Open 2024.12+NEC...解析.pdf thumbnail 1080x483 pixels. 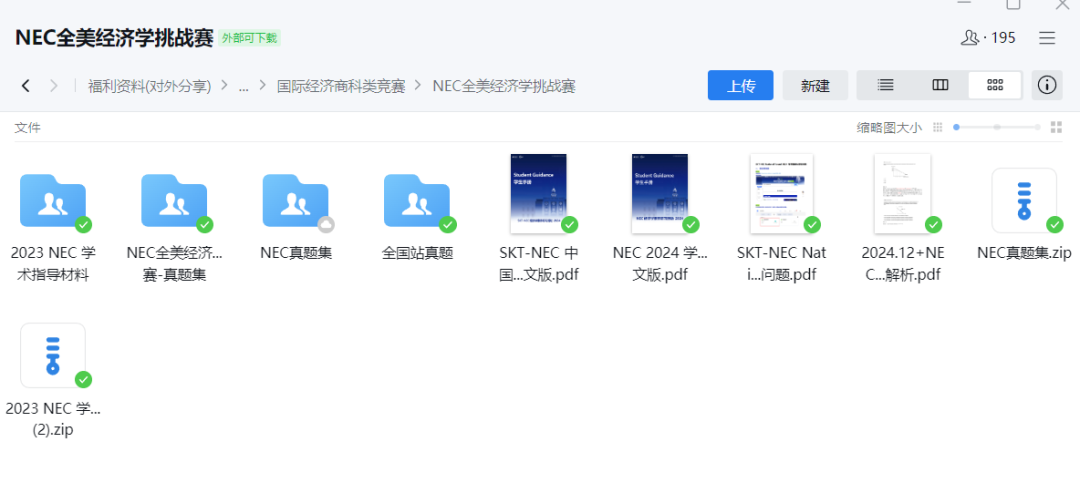(902, 194)
